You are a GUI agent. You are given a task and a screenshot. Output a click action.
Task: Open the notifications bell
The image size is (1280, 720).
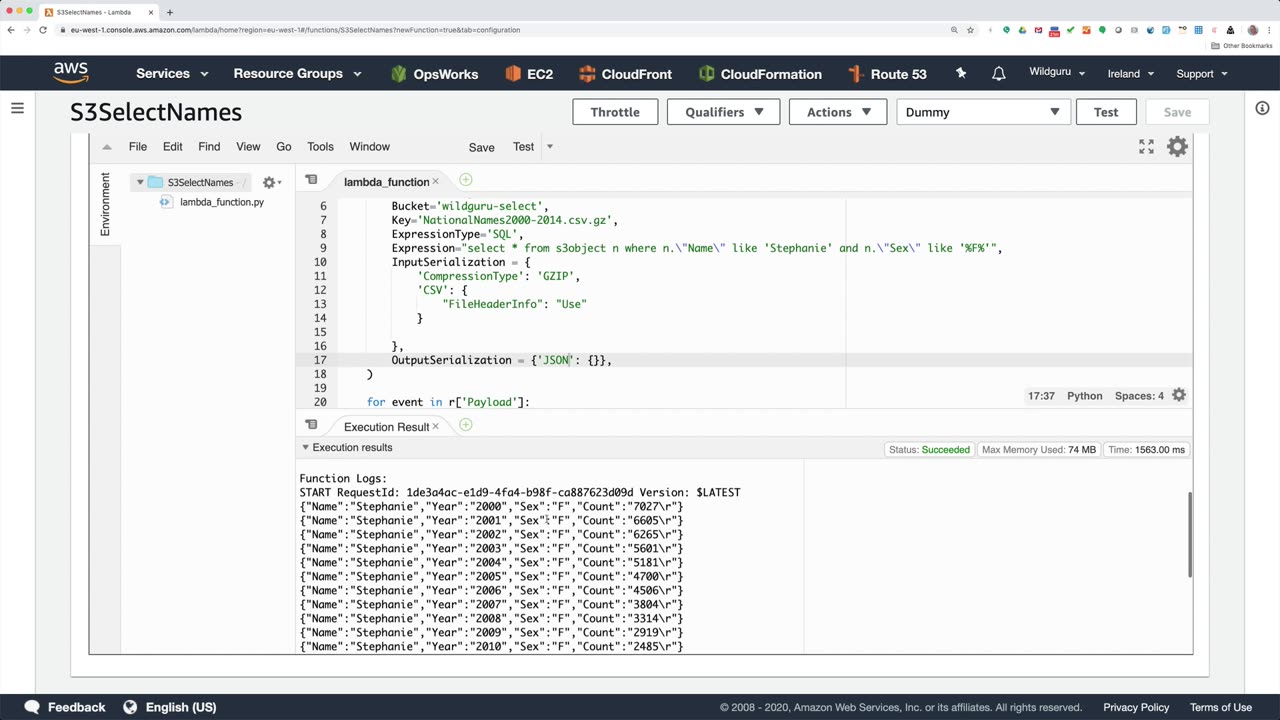(998, 74)
